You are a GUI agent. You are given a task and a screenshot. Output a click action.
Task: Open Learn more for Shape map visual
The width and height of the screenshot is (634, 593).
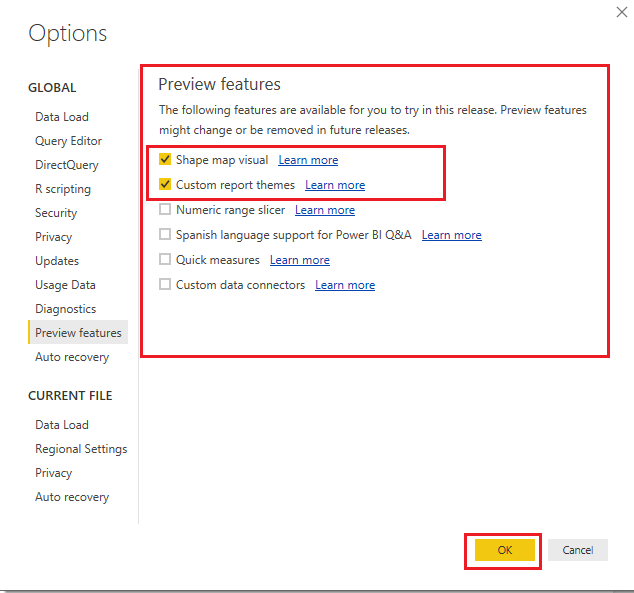(x=308, y=160)
